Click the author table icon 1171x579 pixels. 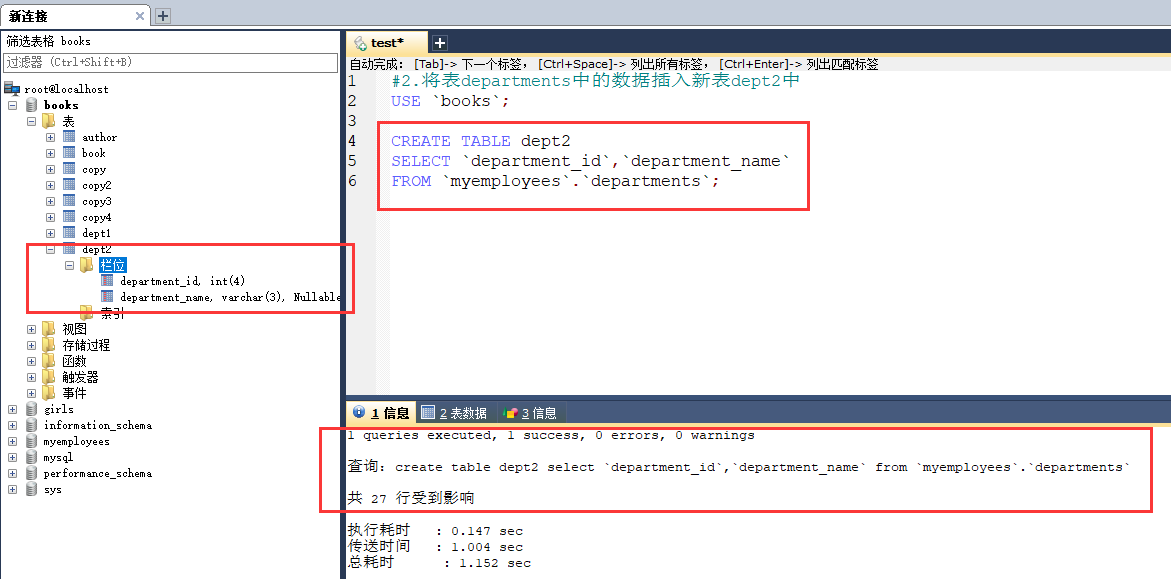[69, 137]
